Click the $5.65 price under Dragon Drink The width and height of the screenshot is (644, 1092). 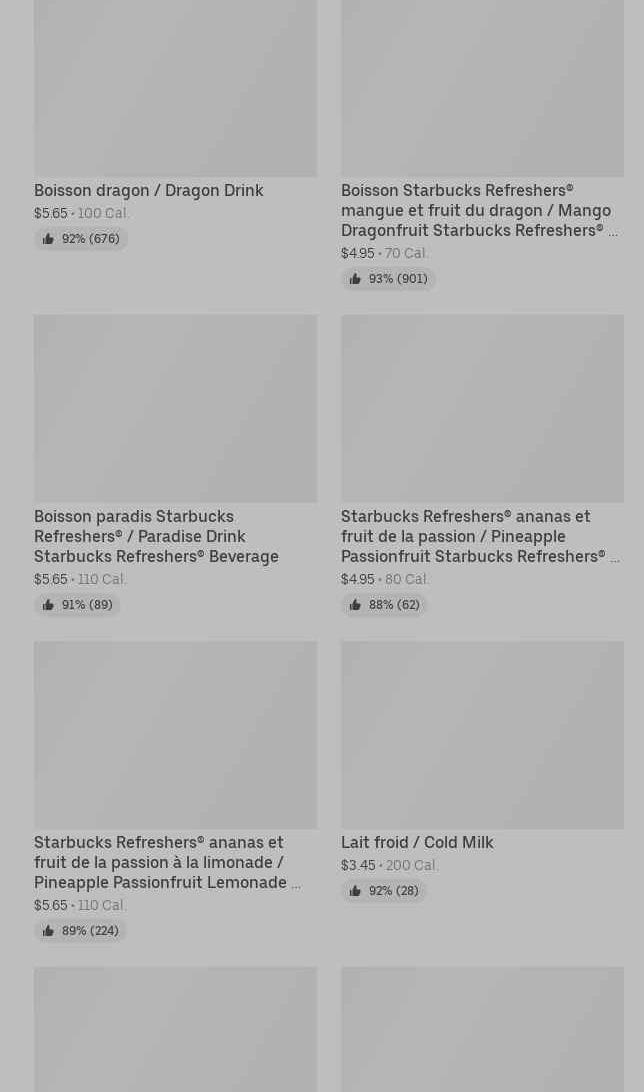51,213
